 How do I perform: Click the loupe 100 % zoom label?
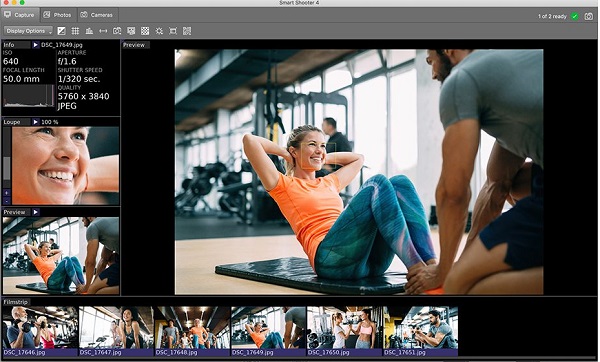point(49,122)
